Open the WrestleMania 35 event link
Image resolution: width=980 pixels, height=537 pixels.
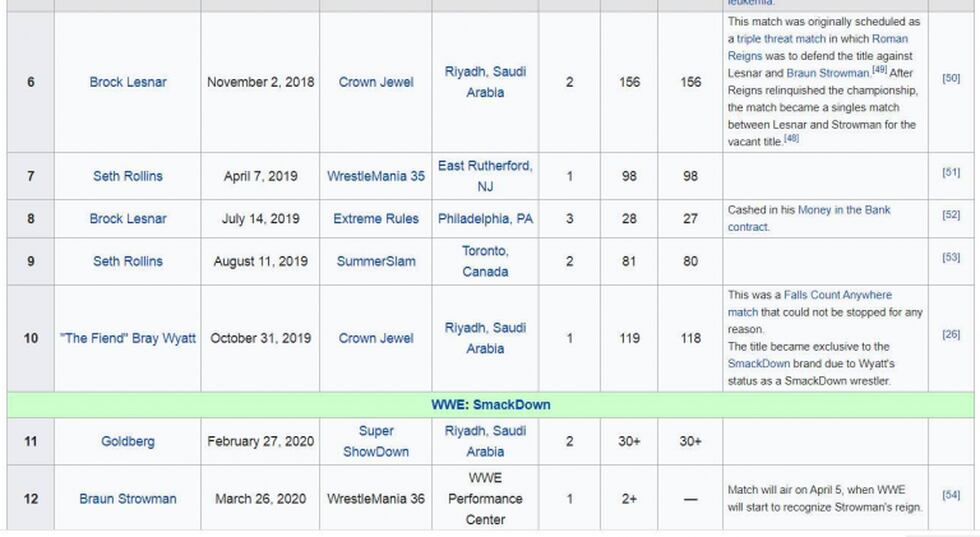click(375, 176)
